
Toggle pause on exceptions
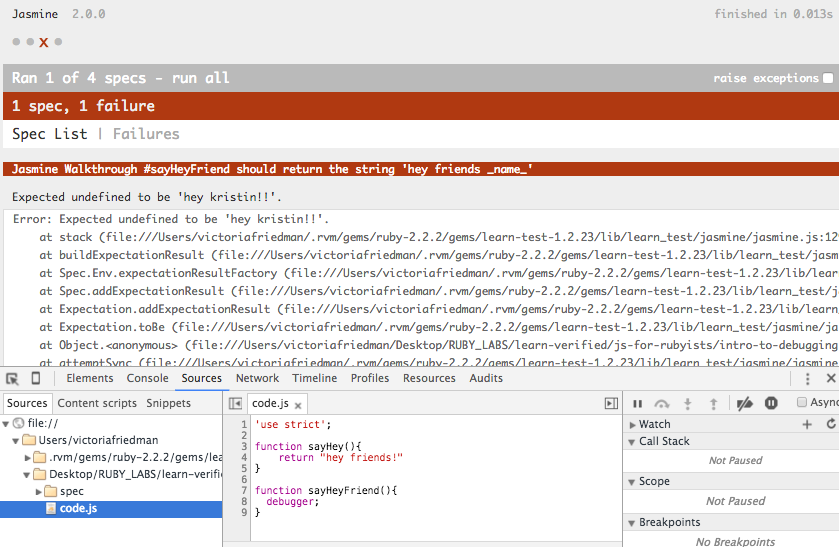point(771,403)
